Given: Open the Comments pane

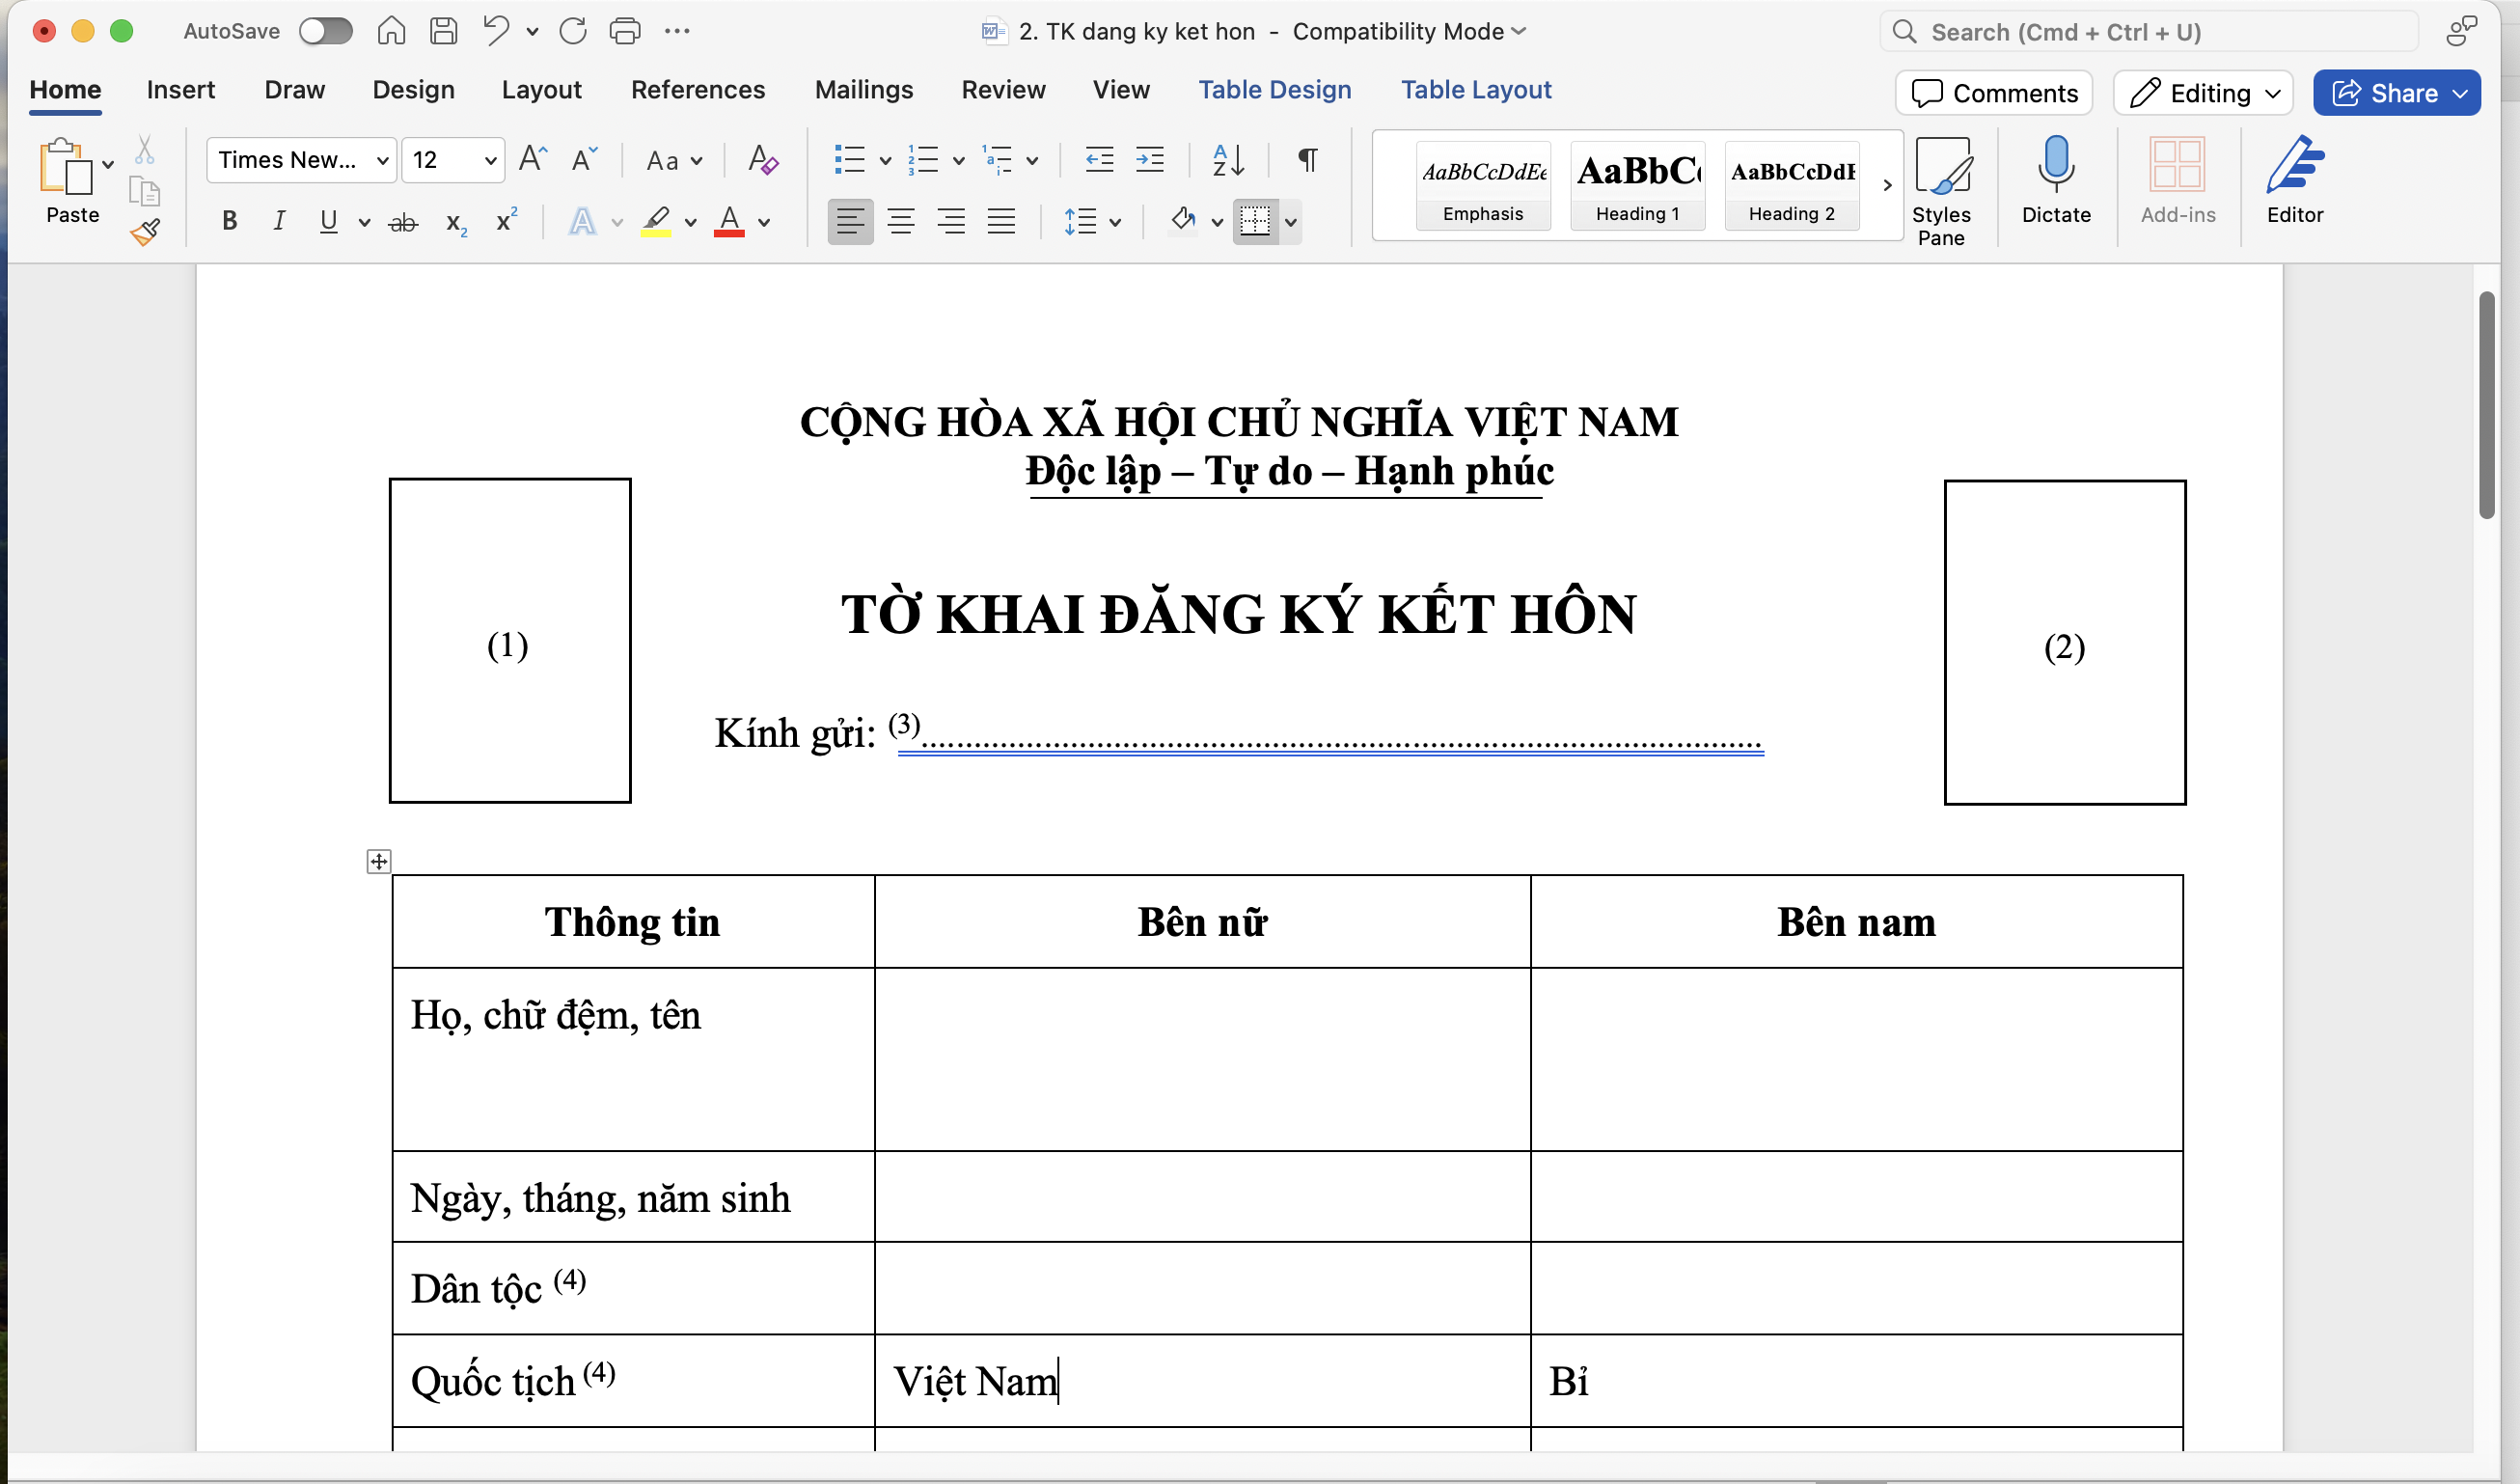Looking at the screenshot, I should tap(1994, 93).
